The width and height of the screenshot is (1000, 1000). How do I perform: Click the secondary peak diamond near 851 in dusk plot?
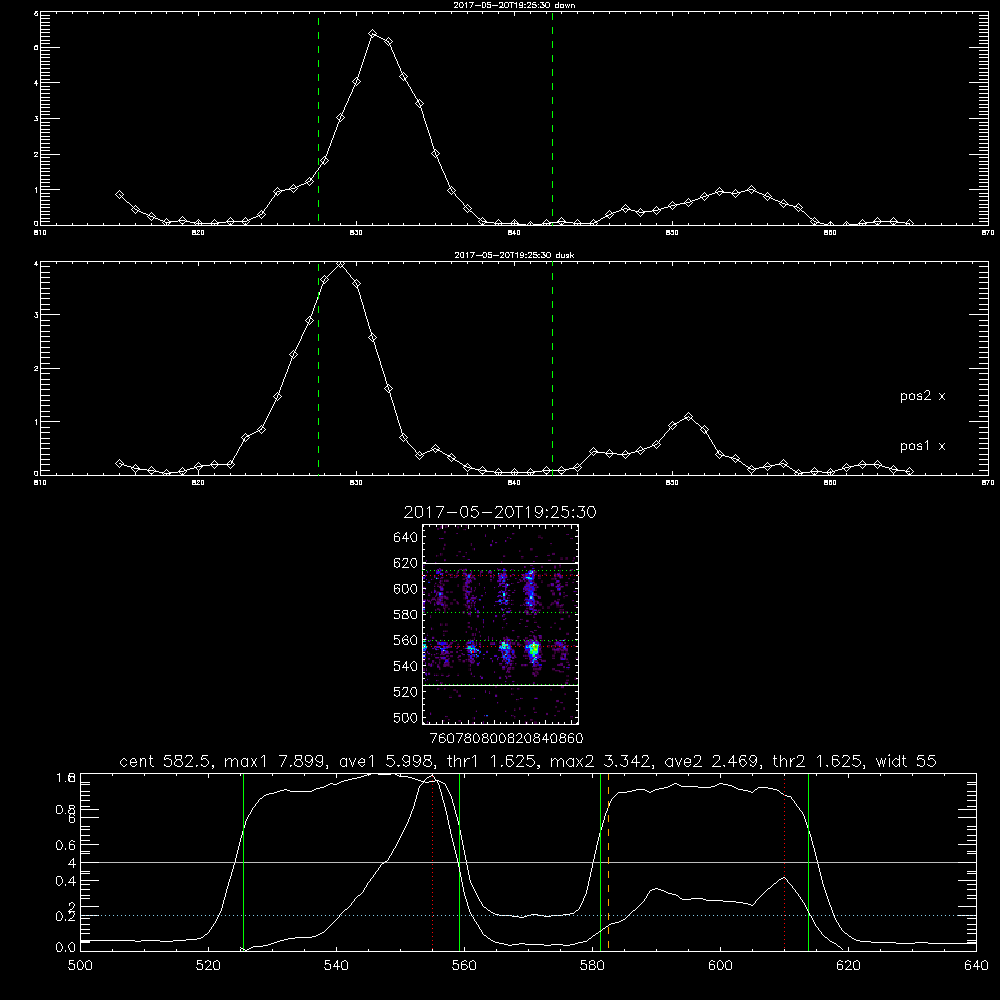tap(688, 416)
